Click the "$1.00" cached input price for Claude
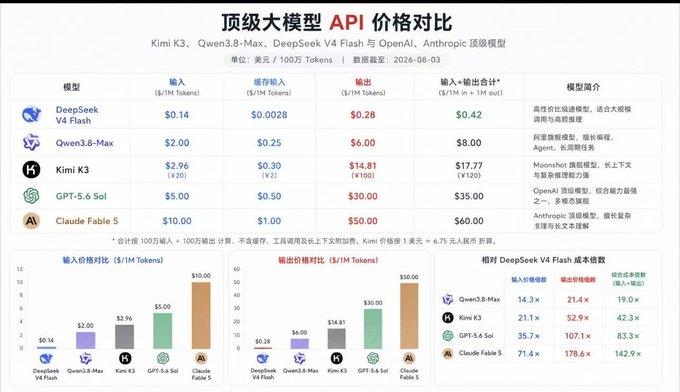This screenshot has height=392, width=680. click(x=269, y=221)
